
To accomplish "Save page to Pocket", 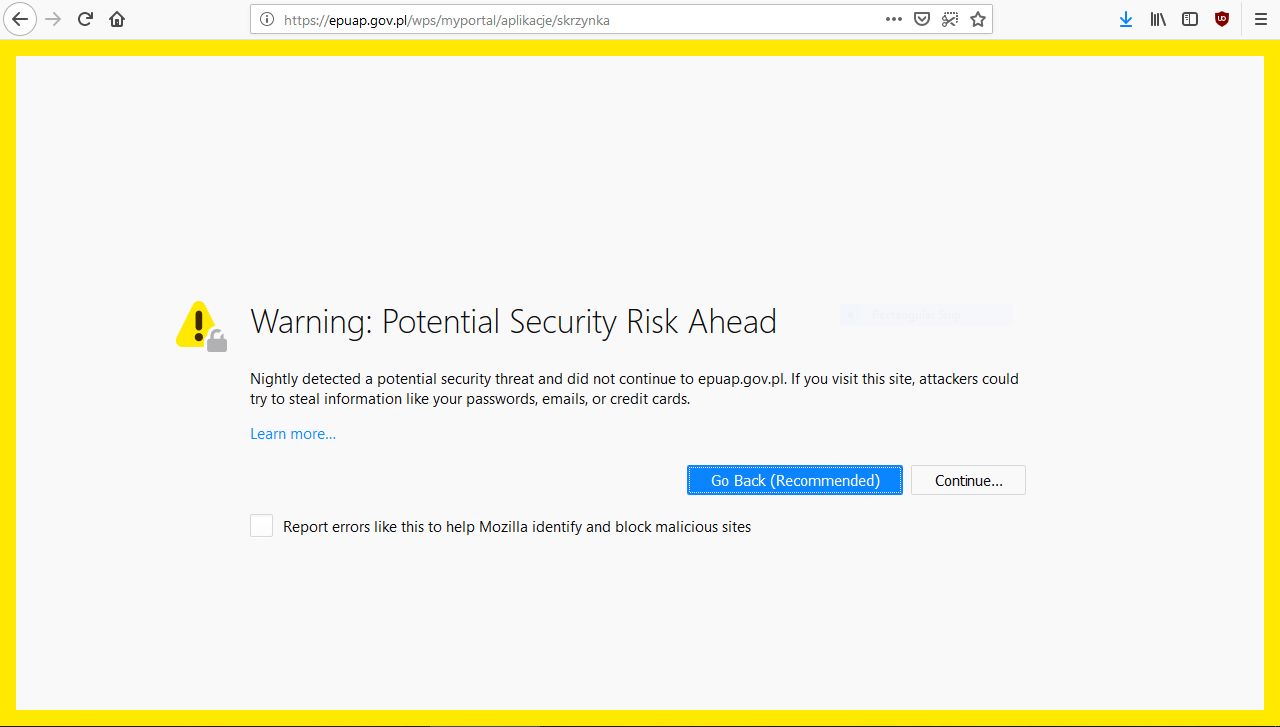I will coord(922,19).
